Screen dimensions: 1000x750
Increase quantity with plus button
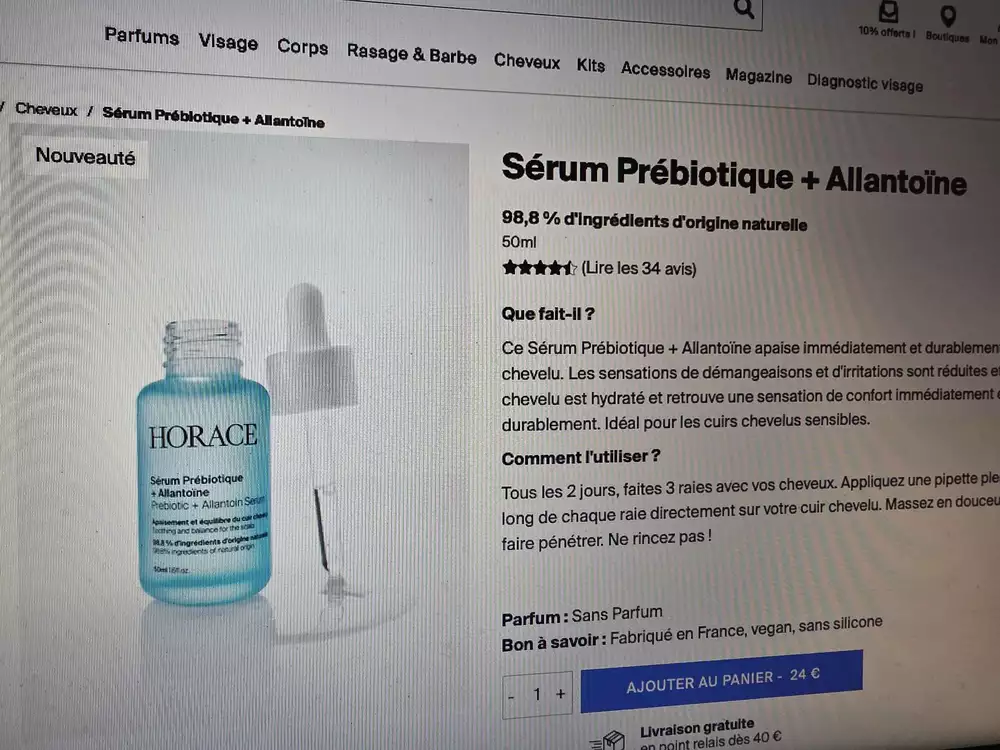560,694
